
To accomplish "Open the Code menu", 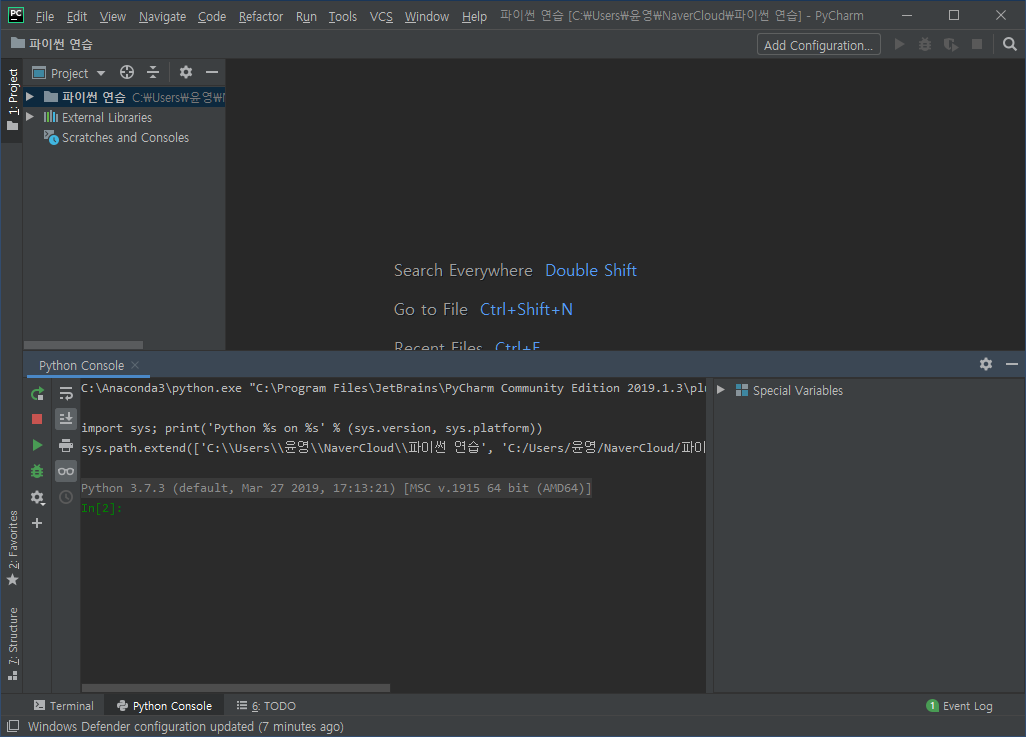I will [212, 16].
